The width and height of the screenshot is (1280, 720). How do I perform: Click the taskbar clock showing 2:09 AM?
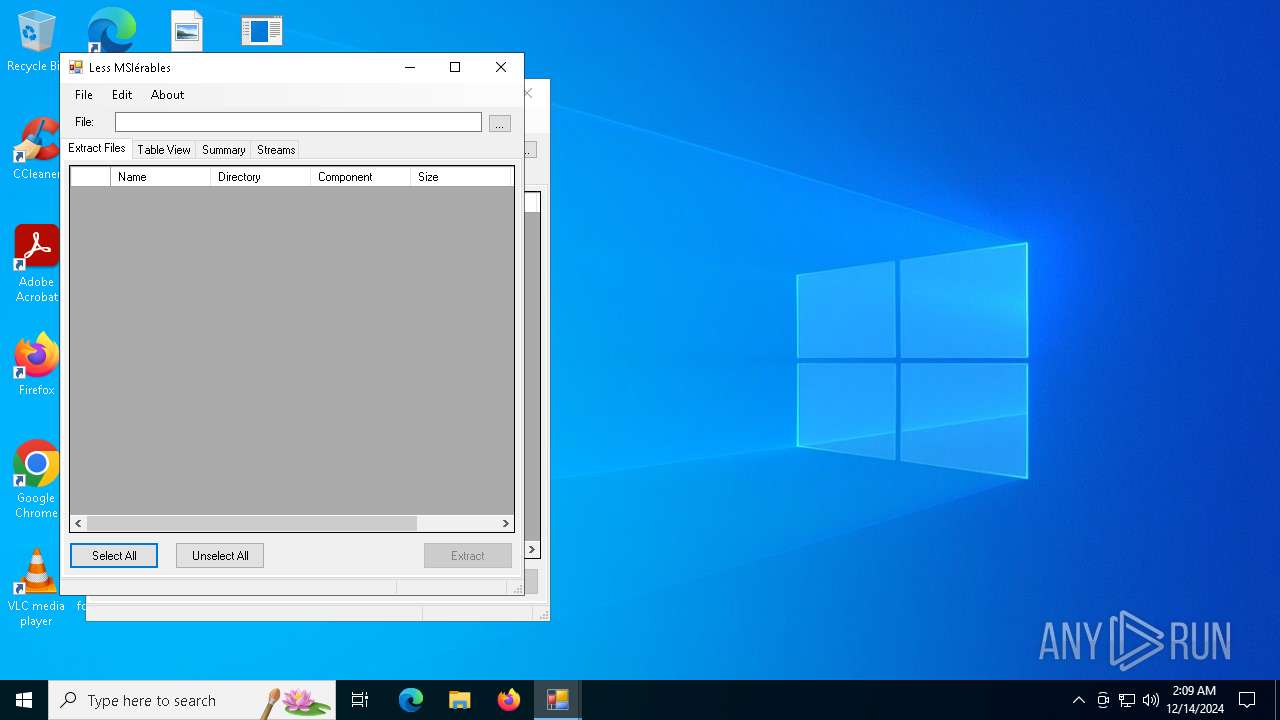coord(1195,700)
